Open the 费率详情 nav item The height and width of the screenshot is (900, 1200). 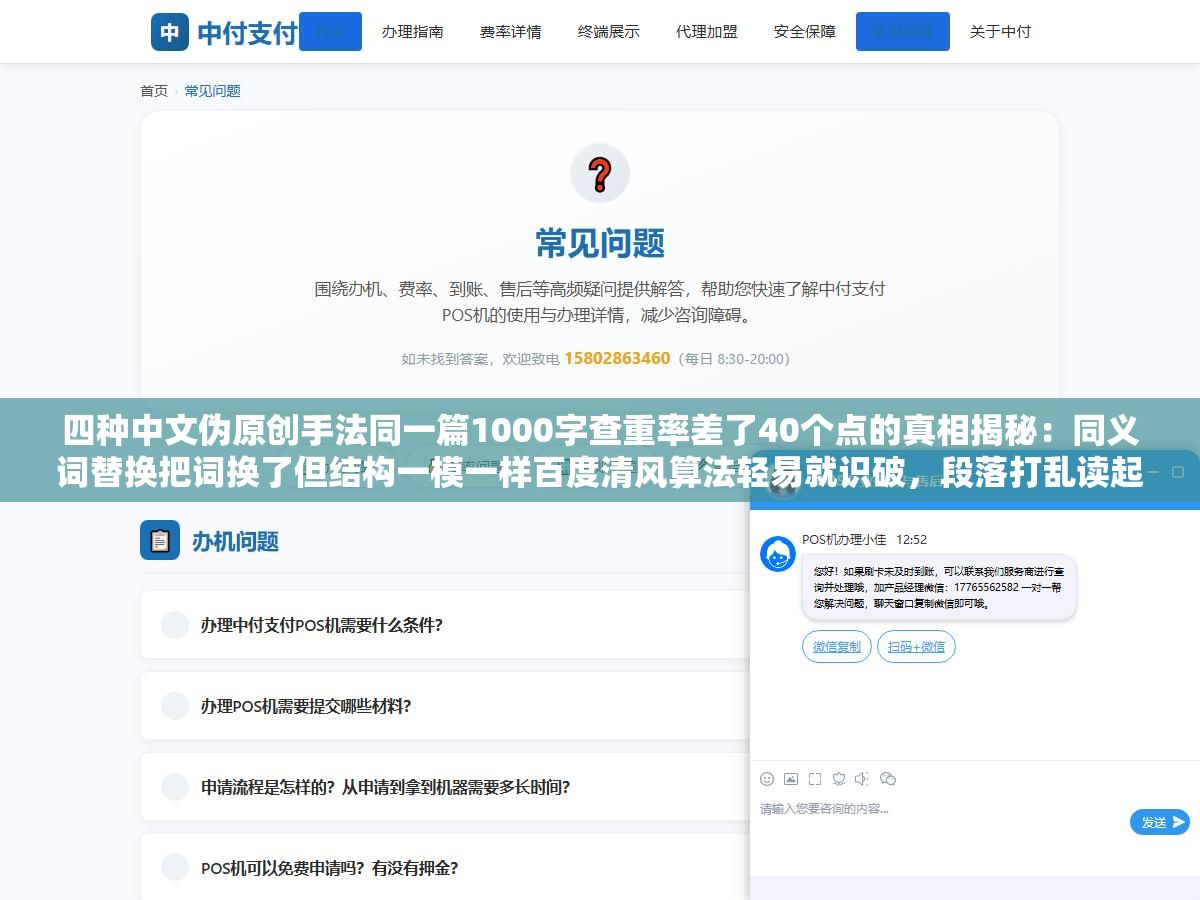click(x=510, y=32)
